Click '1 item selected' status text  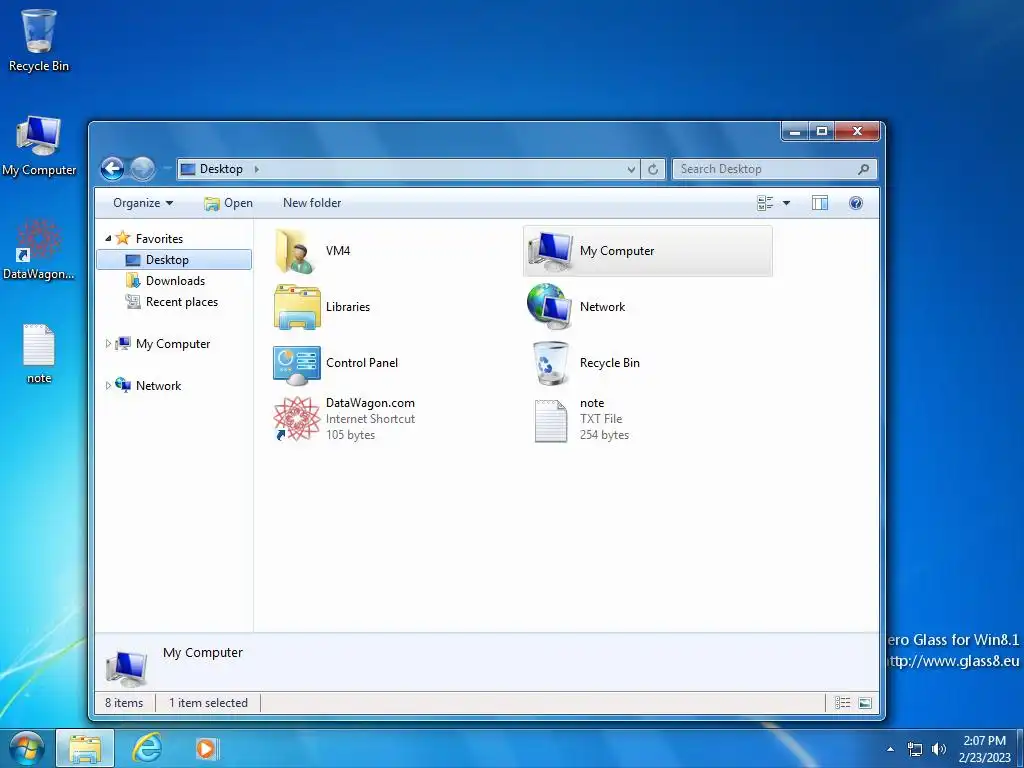tap(208, 703)
